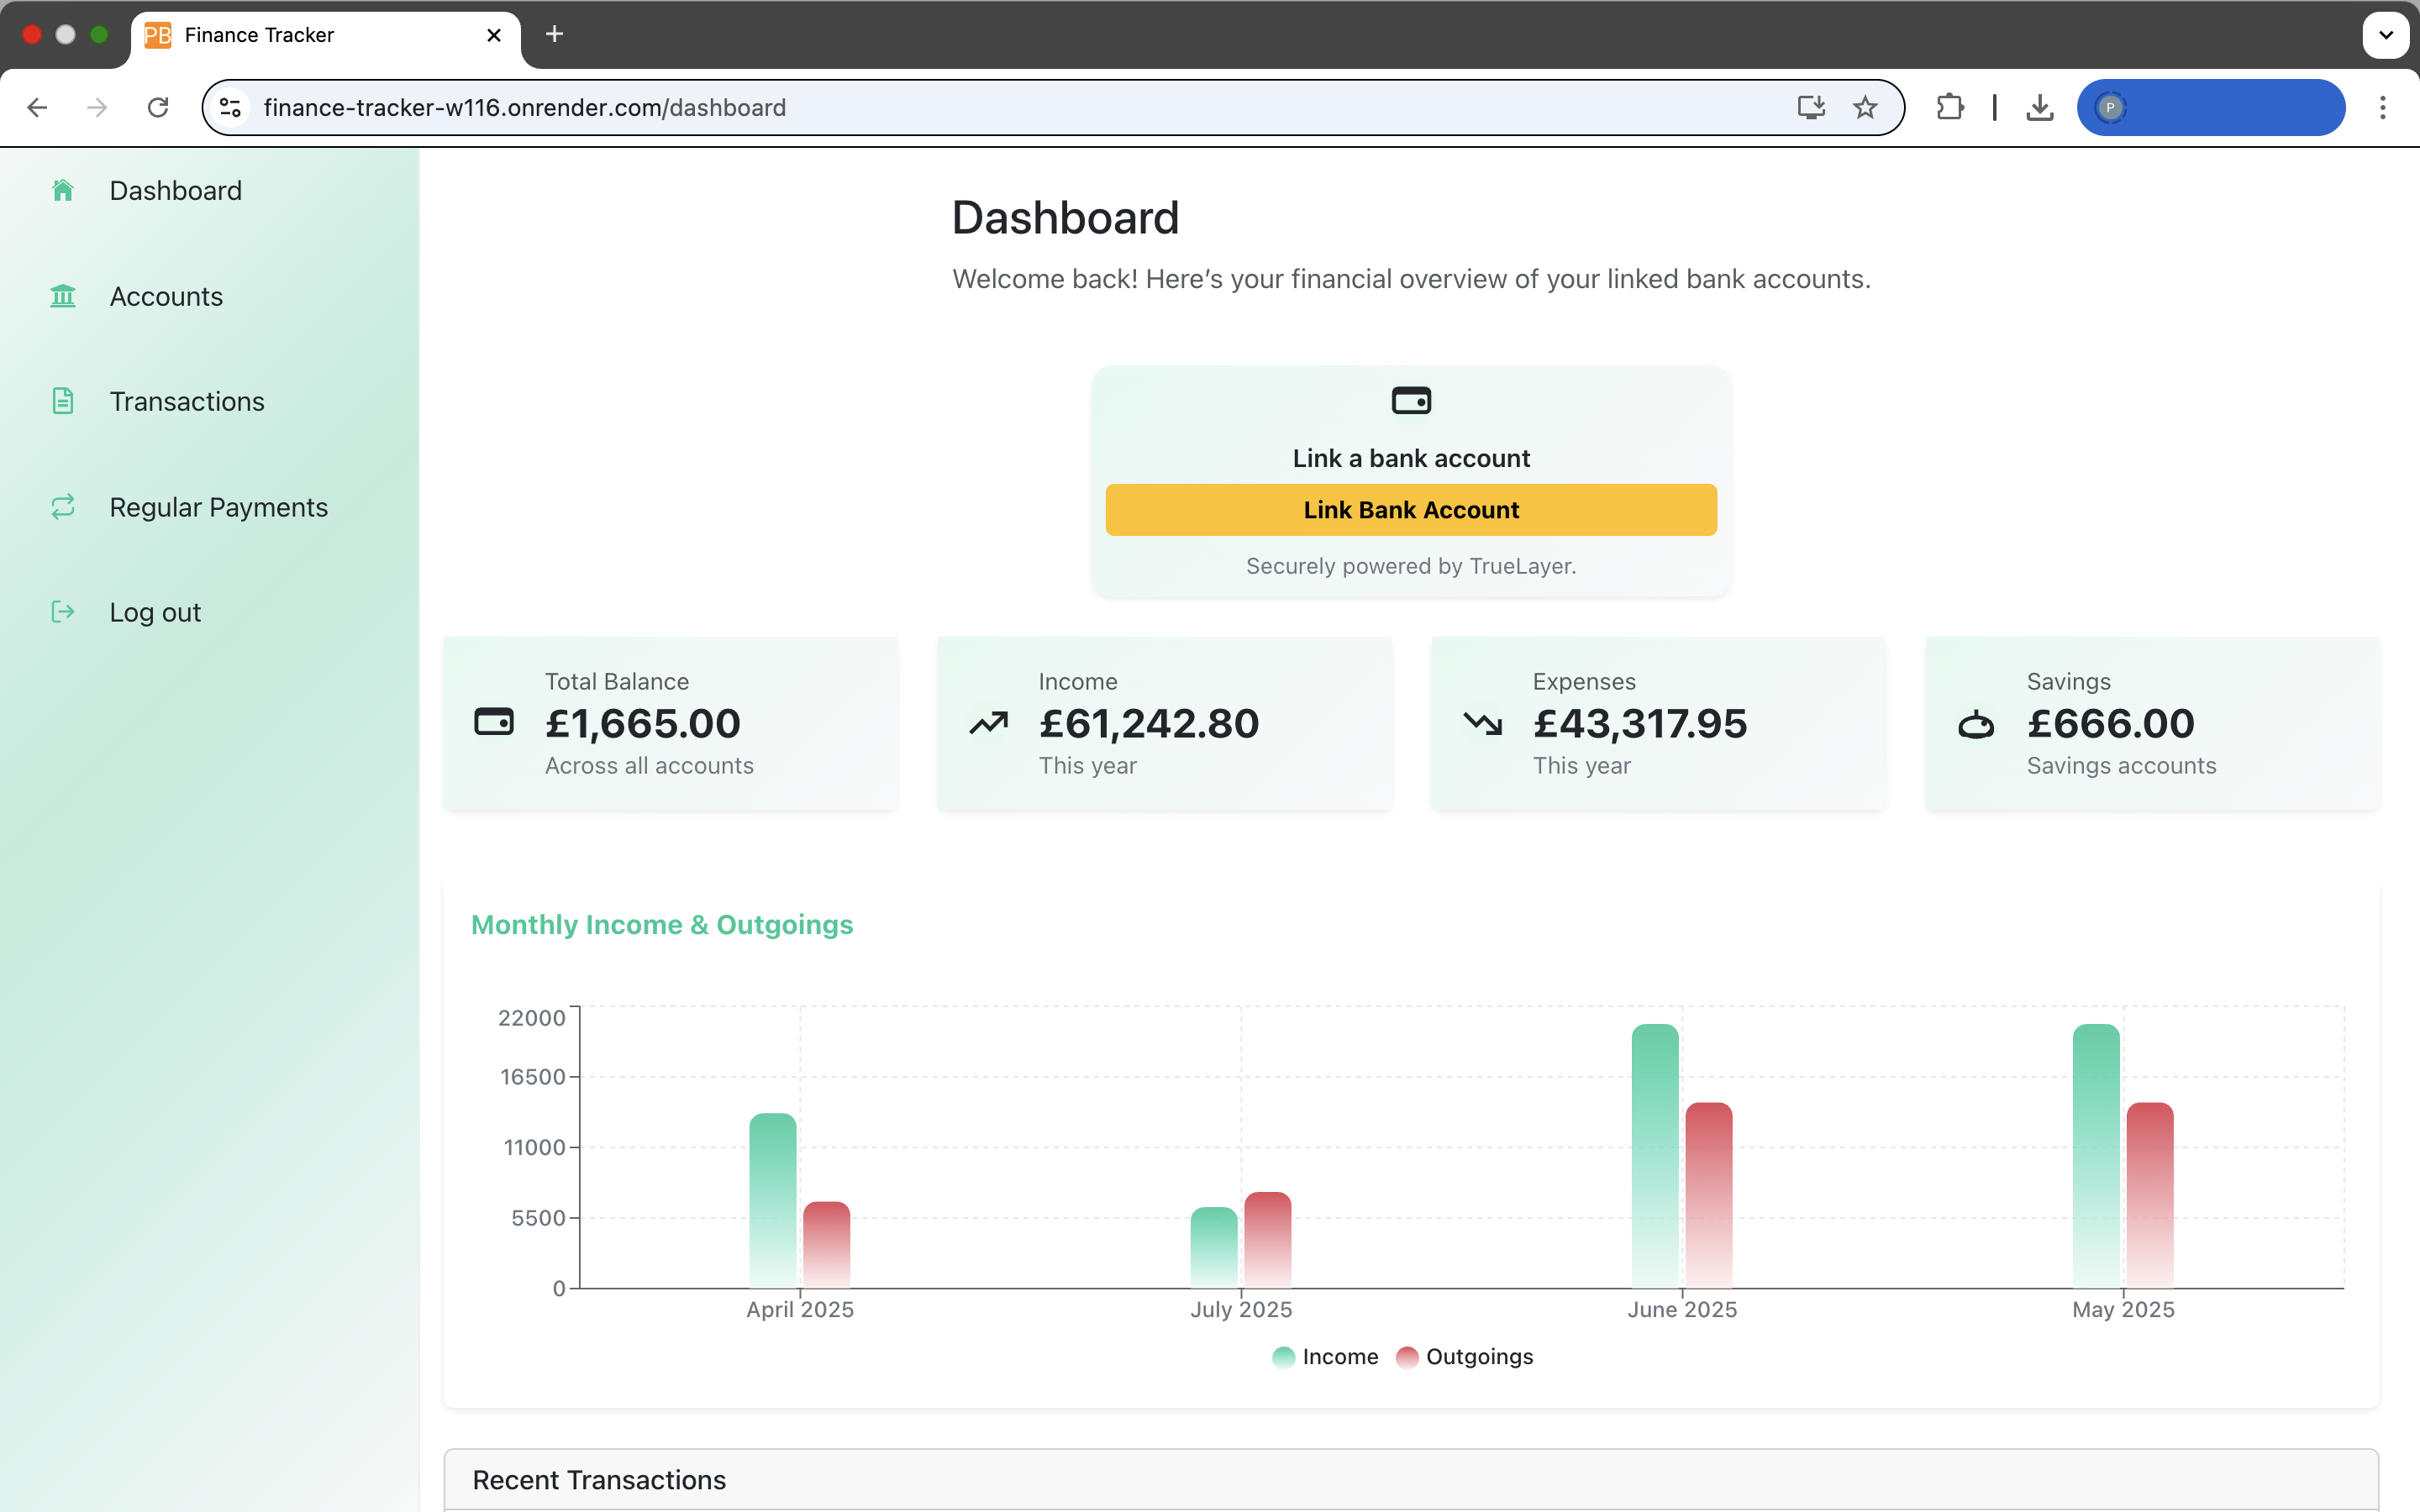This screenshot has height=1512, width=2420.
Task: Open the browser customization dropdown arrow
Action: coord(2386,35)
